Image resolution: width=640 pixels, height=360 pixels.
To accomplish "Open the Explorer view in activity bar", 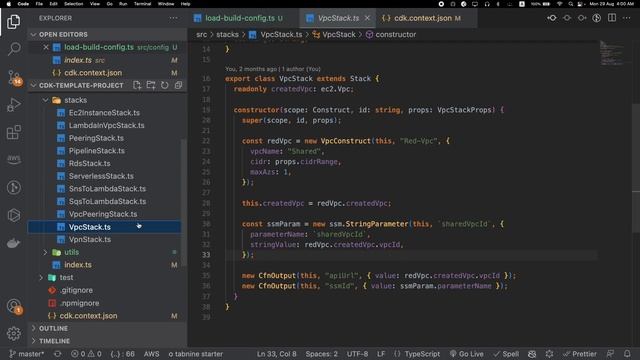I will tap(13, 21).
